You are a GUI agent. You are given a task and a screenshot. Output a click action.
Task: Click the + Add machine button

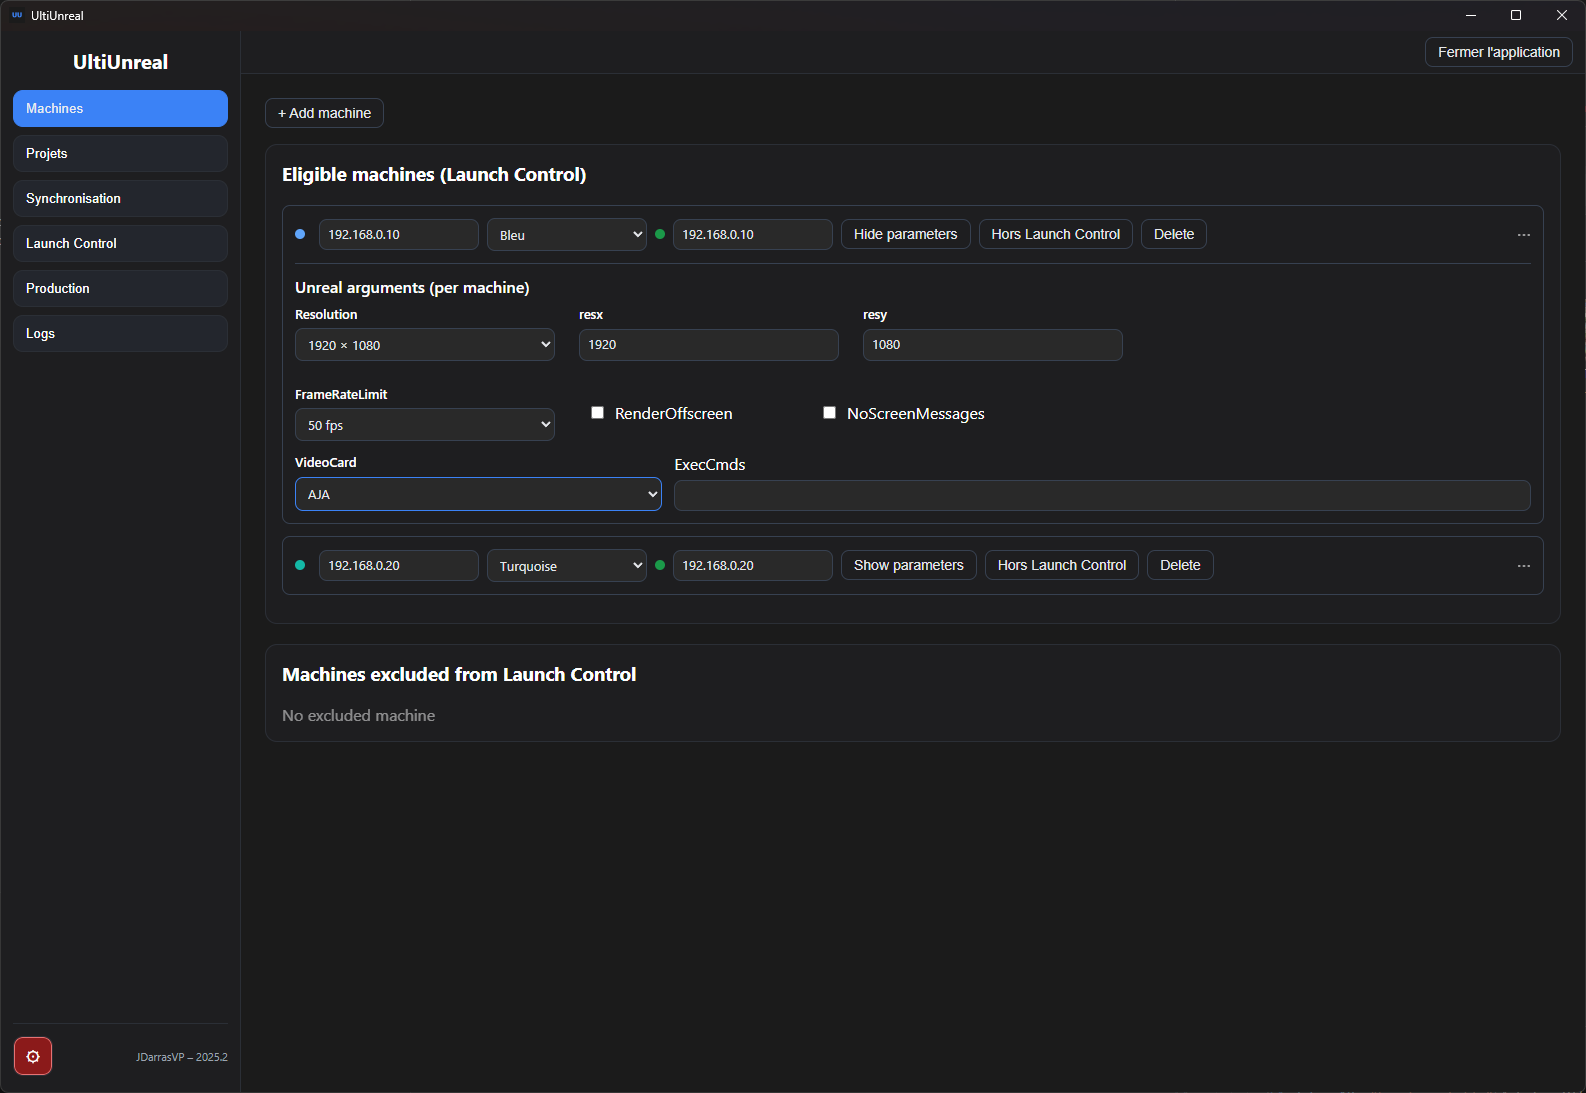click(x=324, y=113)
